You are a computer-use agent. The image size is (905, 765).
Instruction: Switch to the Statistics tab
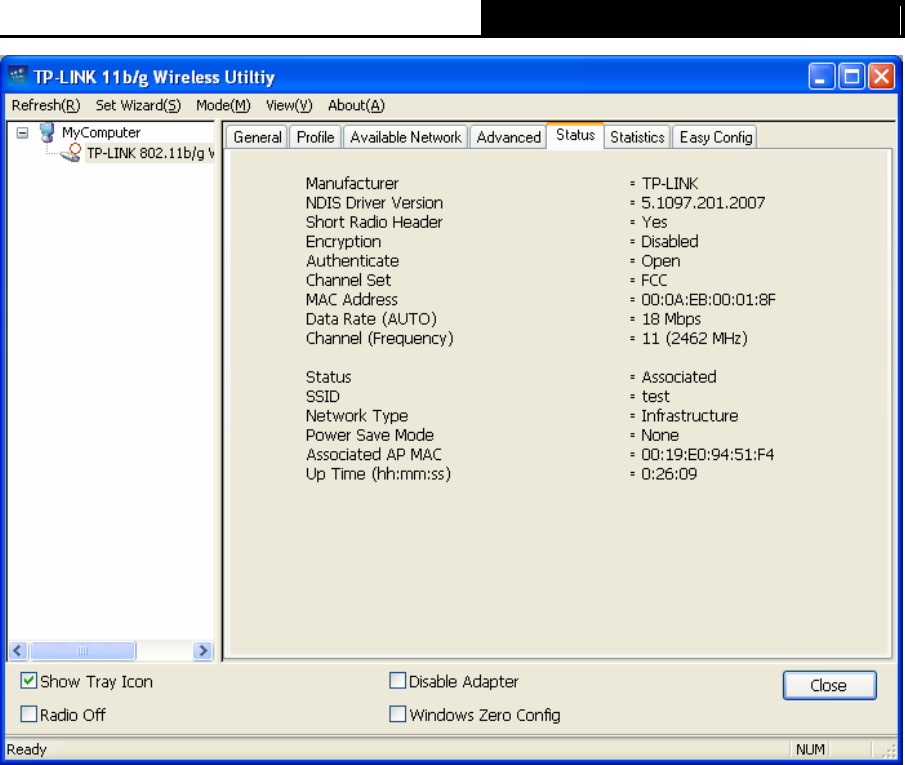tap(637, 137)
